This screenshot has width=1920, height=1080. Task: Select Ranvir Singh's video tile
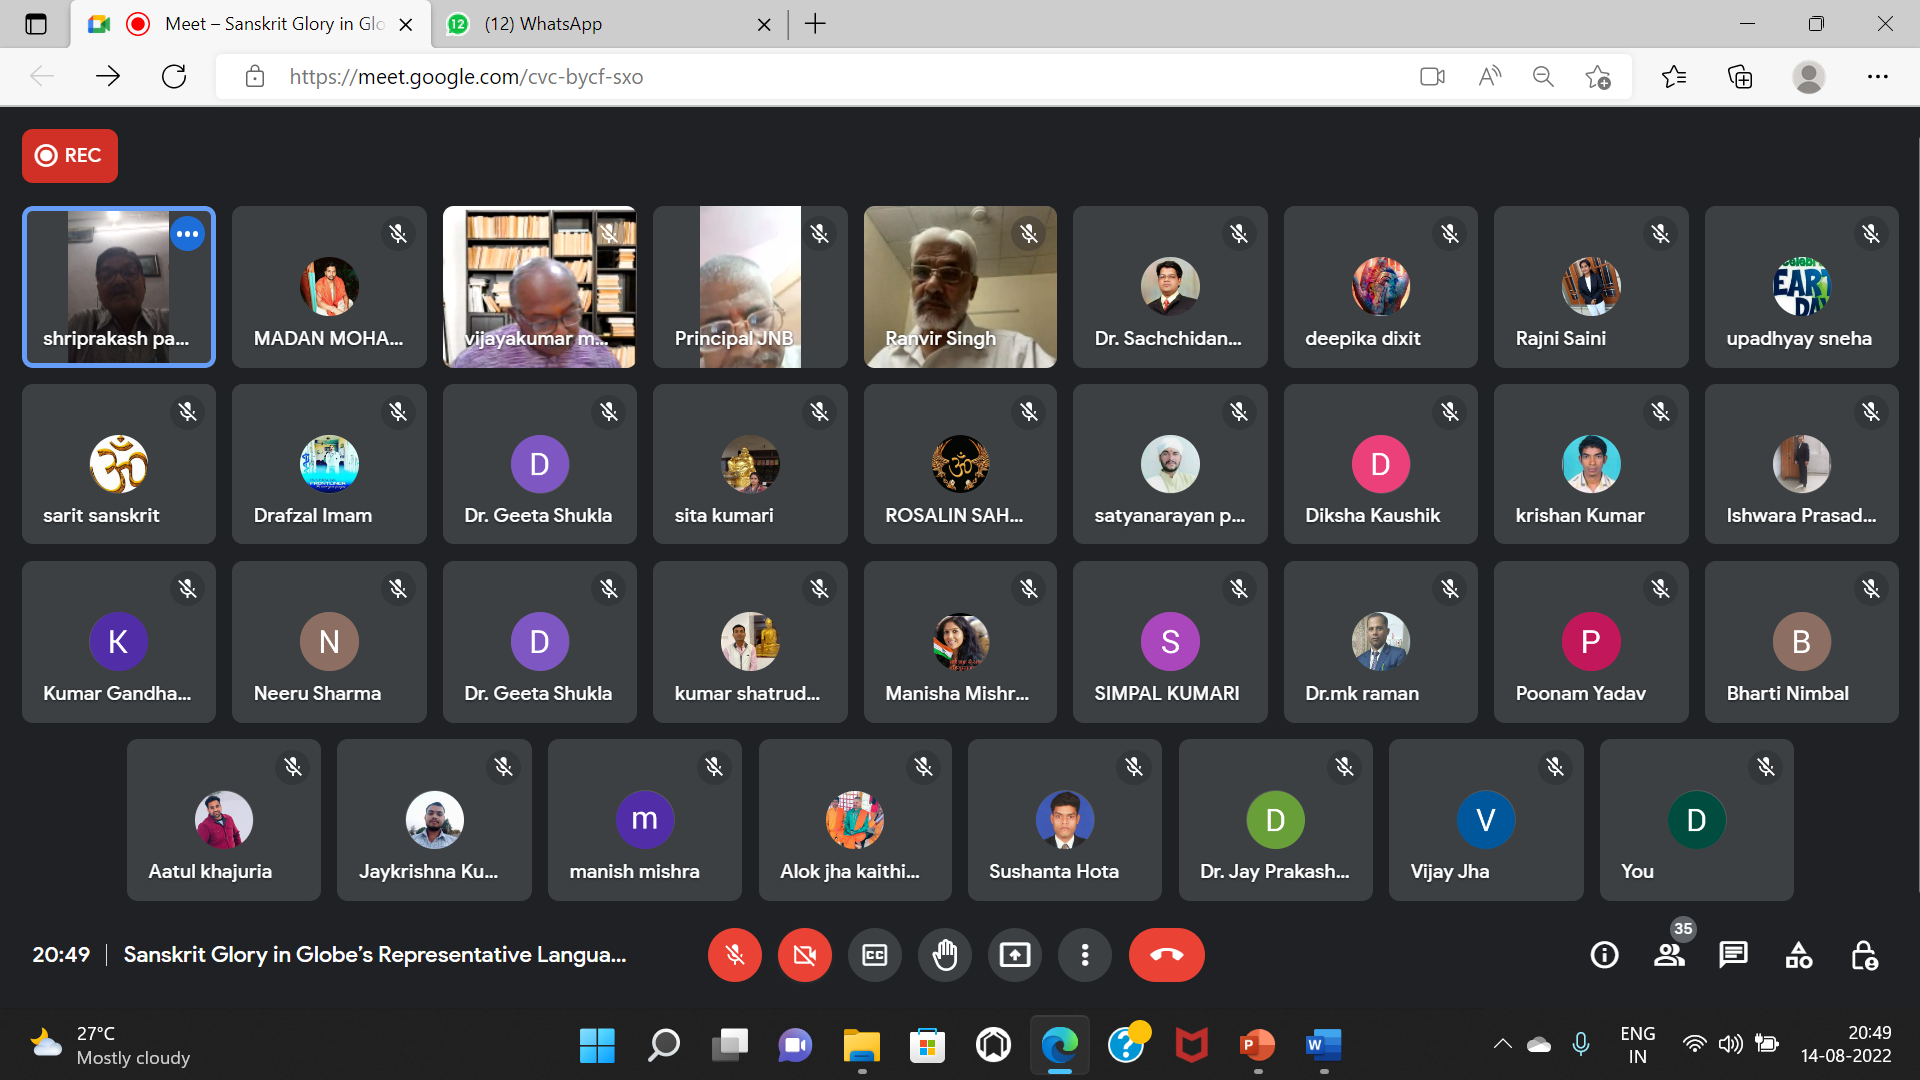[959, 287]
